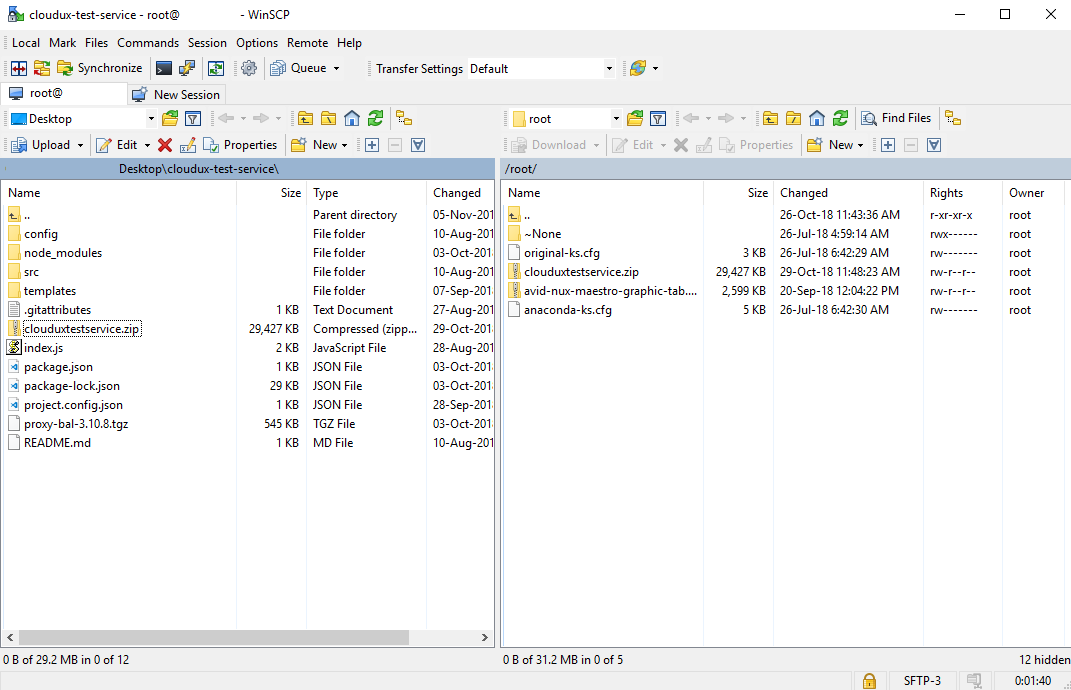Image resolution: width=1071 pixels, height=690 pixels.
Task: Click the Find Files button
Action: pyautogui.click(x=896, y=118)
